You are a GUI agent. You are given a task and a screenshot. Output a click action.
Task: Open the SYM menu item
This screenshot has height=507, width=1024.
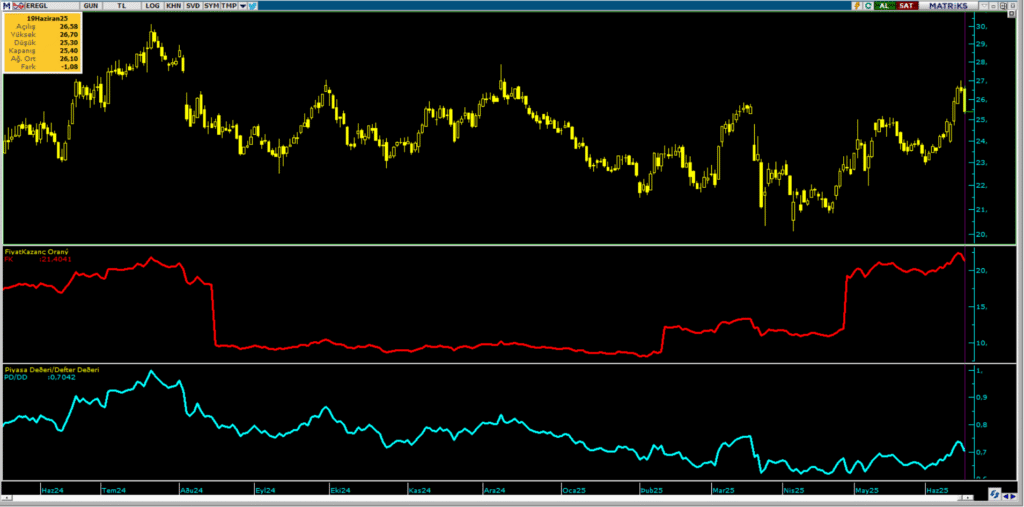(x=212, y=6)
